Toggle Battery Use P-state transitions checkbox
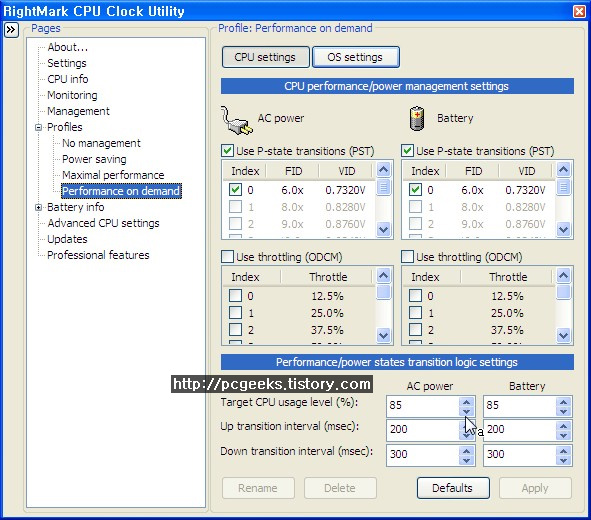Image resolution: width=591 pixels, height=520 pixels. (407, 151)
